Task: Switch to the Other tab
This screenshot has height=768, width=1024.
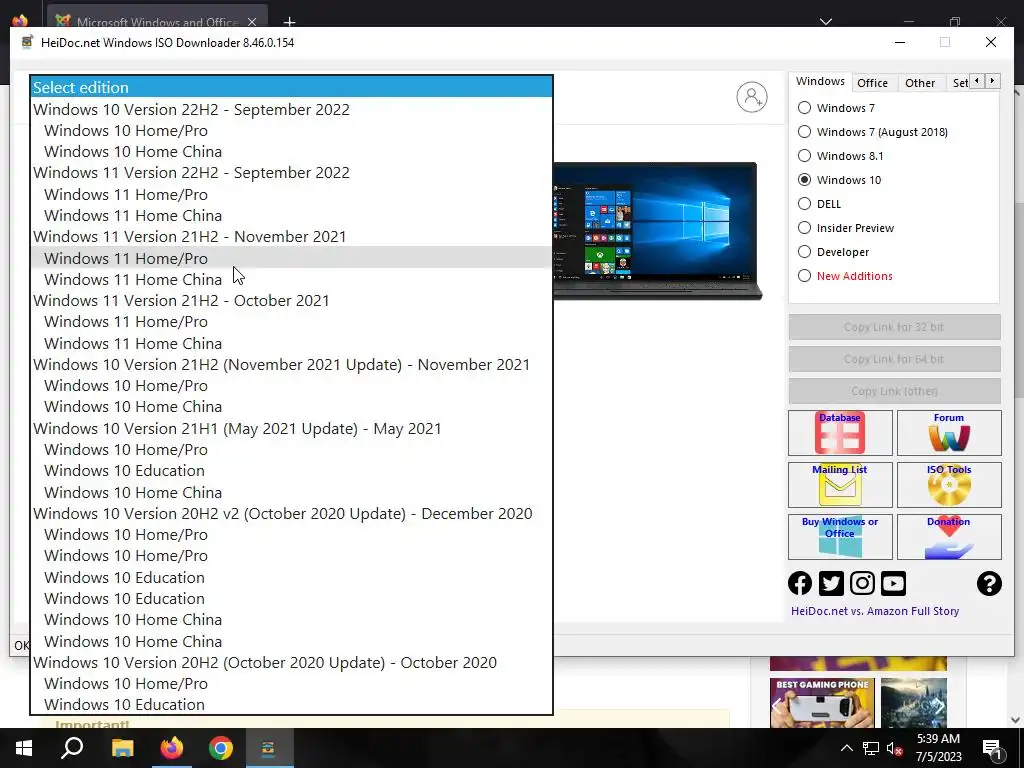Action: coord(920,83)
